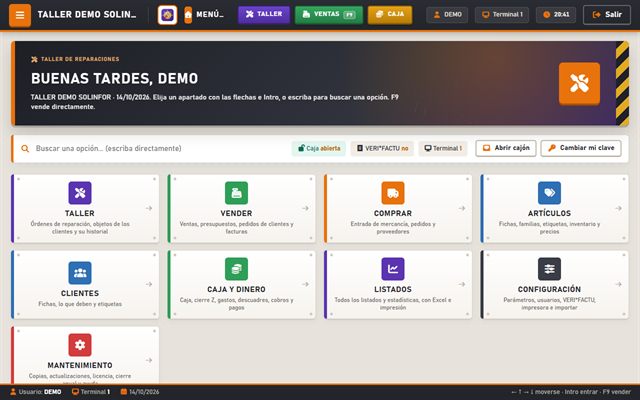Click 'Órdenes de reparación' description text
The width and height of the screenshot is (640, 400).
[x=80, y=228]
